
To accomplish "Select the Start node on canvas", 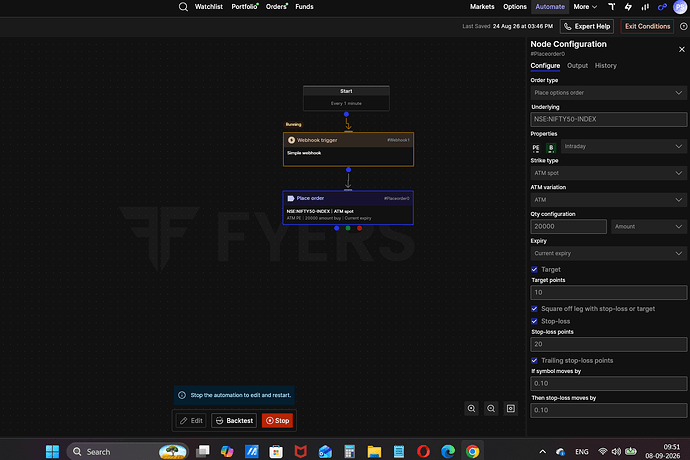I will [x=346, y=98].
